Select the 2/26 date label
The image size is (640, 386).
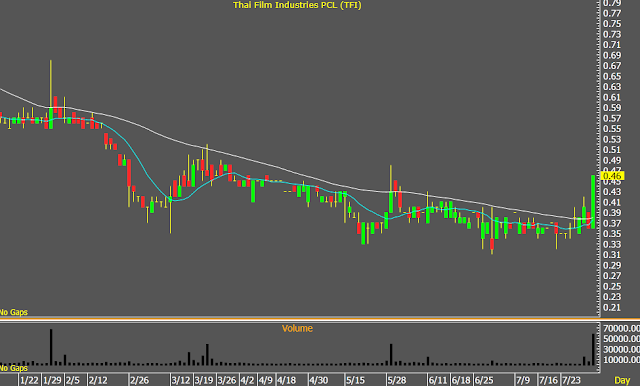point(139,380)
